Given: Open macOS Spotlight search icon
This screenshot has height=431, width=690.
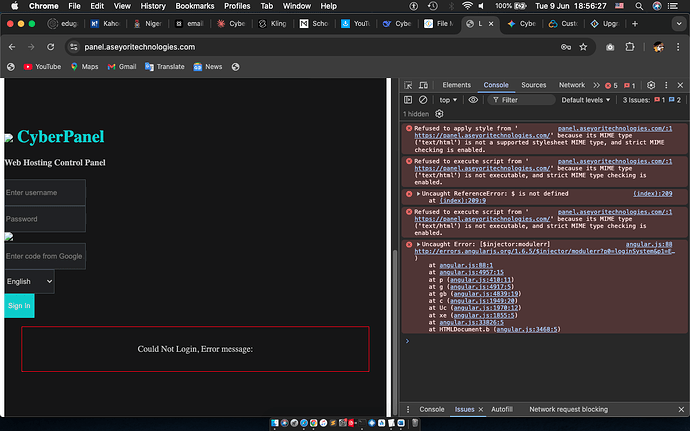Looking at the screenshot, I should [639, 6].
